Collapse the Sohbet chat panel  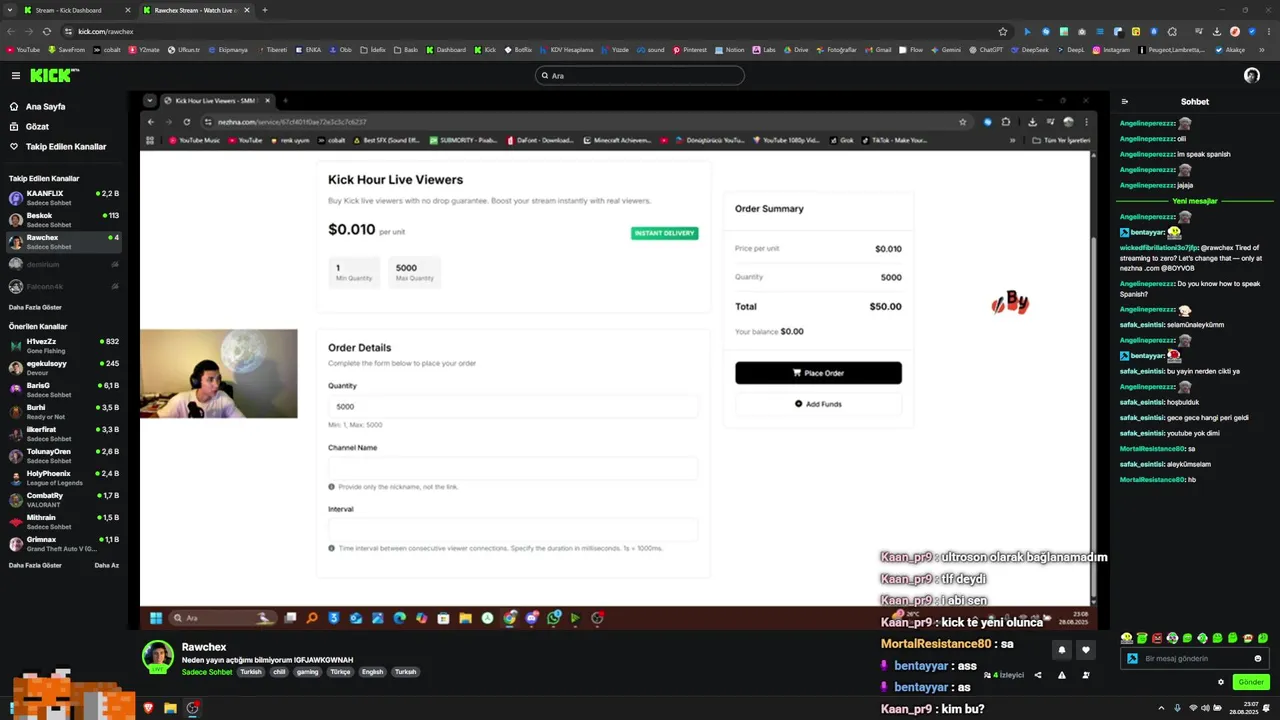tap(1124, 101)
